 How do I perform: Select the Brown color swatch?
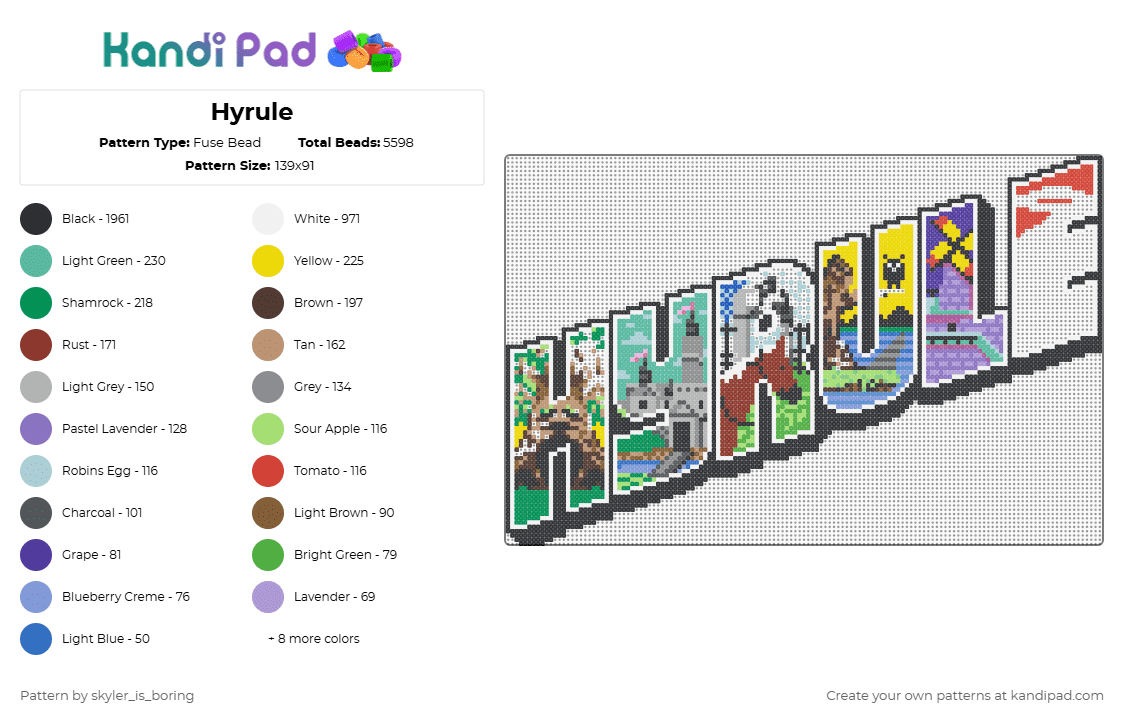click(268, 303)
